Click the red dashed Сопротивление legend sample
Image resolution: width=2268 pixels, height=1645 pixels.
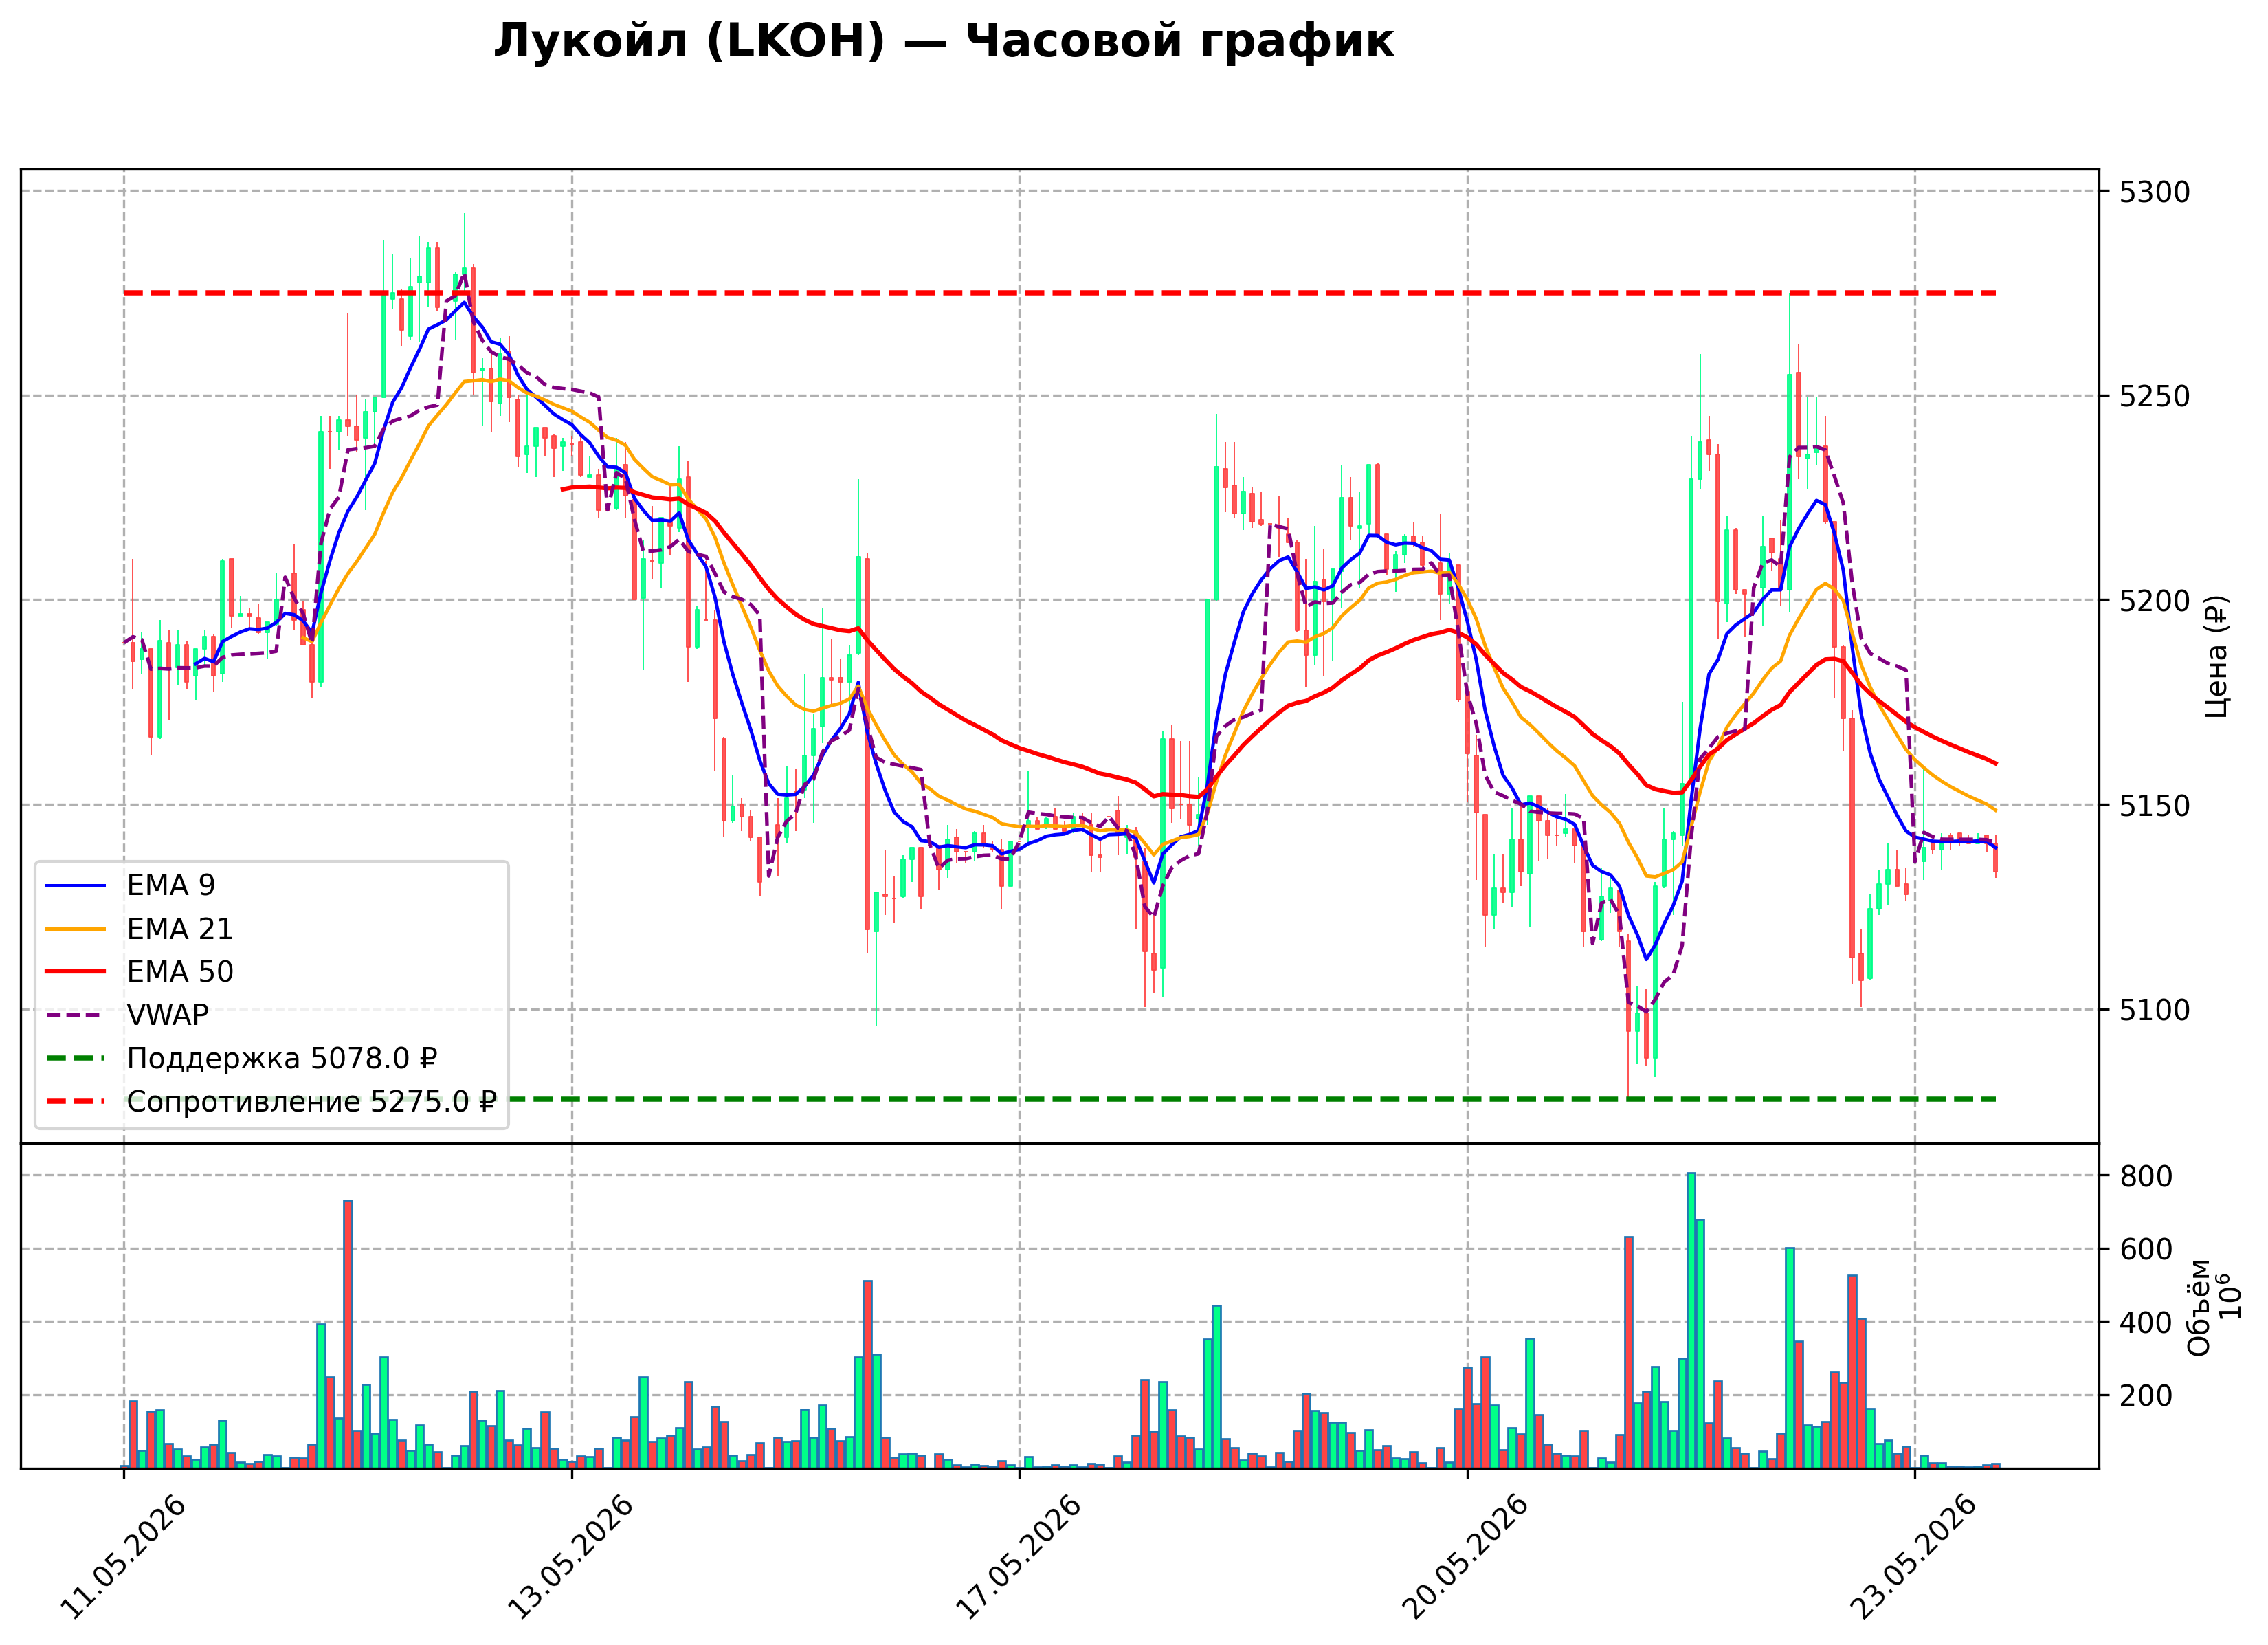pos(76,1102)
